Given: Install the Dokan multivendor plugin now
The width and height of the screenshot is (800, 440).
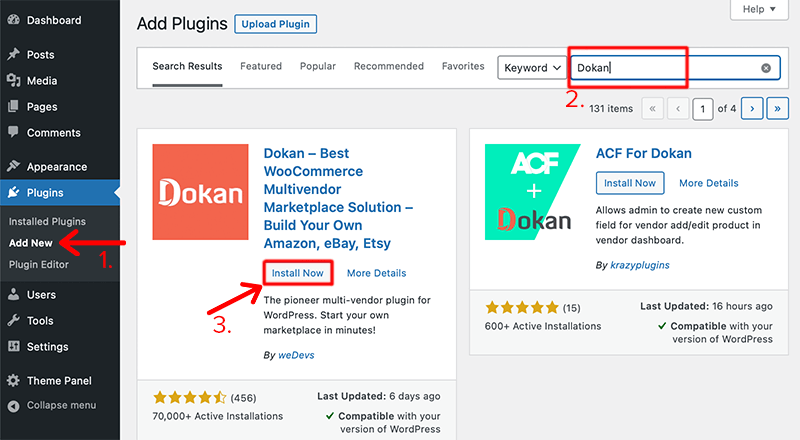Looking at the screenshot, I should [x=297, y=273].
